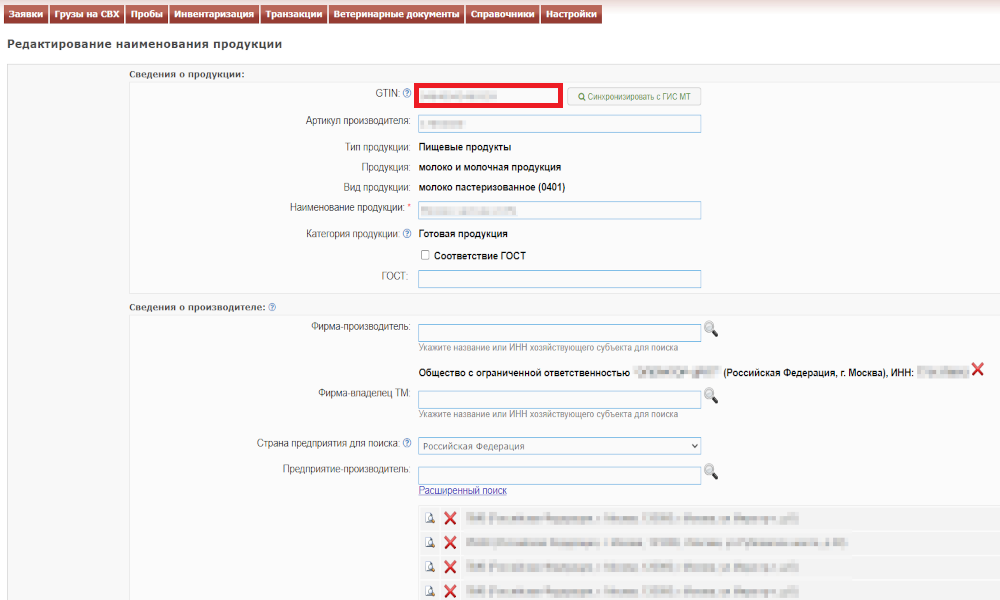Viewport: 1000px width, 600px height.
Task: Open the Настройки tab
Action: point(571,14)
